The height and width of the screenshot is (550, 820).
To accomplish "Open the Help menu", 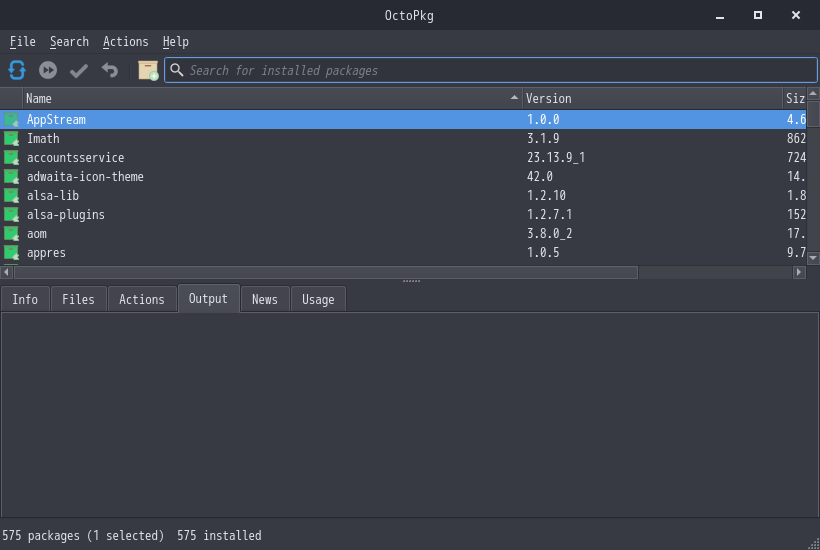I will click(x=175, y=42).
